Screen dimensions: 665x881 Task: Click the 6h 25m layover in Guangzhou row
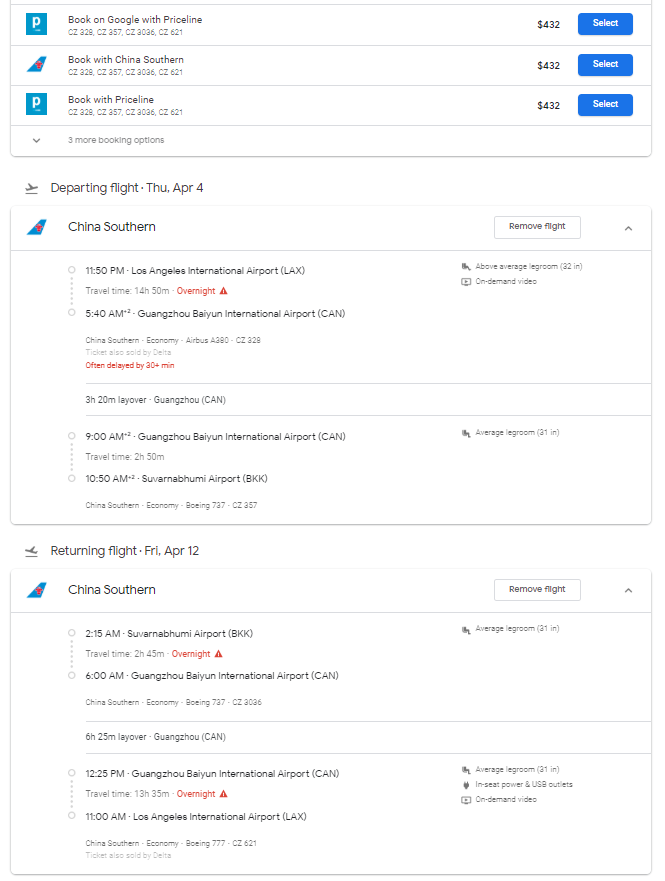pos(155,737)
